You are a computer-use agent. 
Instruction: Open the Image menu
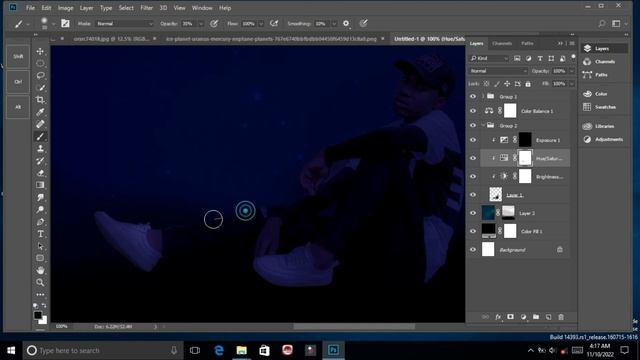[65, 8]
